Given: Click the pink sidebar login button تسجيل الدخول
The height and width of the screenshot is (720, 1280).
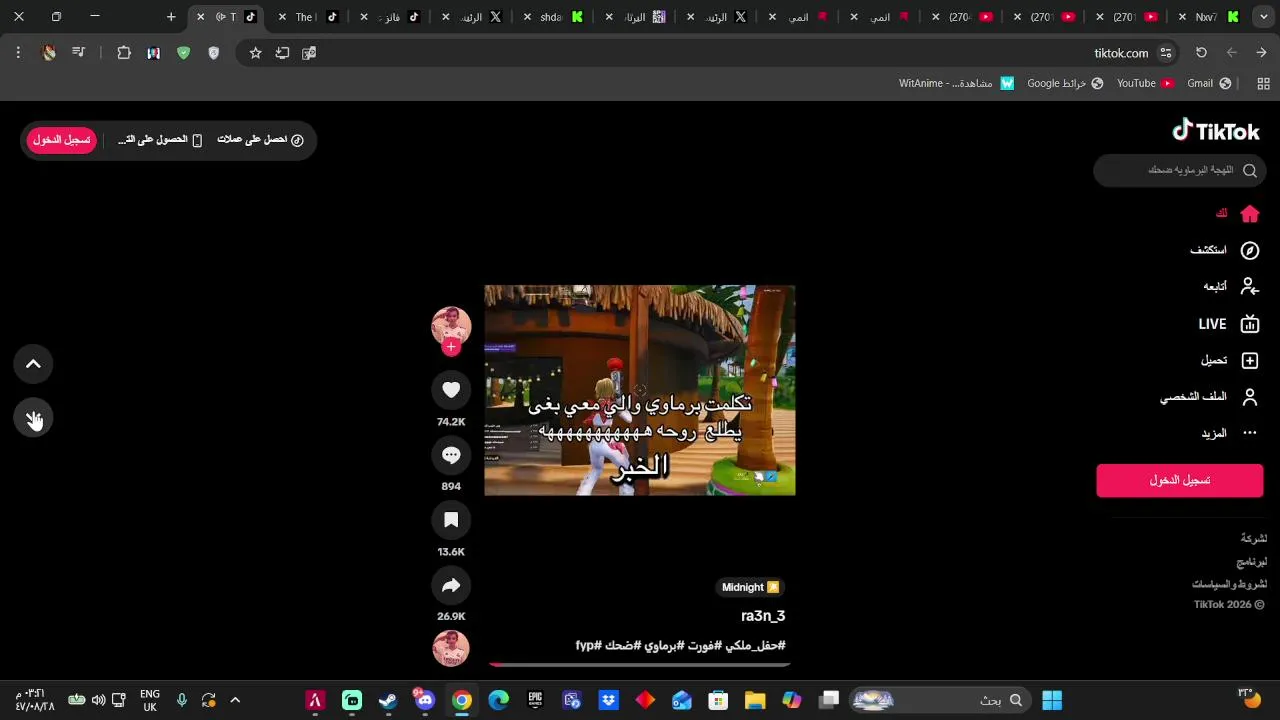Looking at the screenshot, I should pyautogui.click(x=1180, y=480).
